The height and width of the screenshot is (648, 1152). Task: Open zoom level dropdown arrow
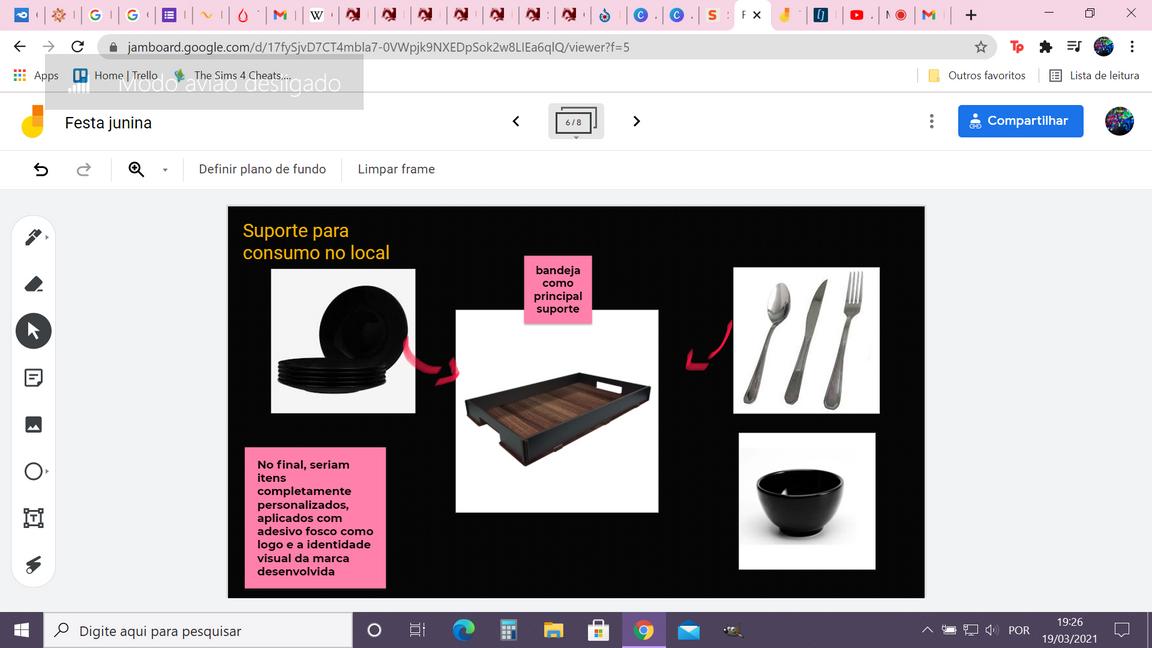tap(165, 170)
